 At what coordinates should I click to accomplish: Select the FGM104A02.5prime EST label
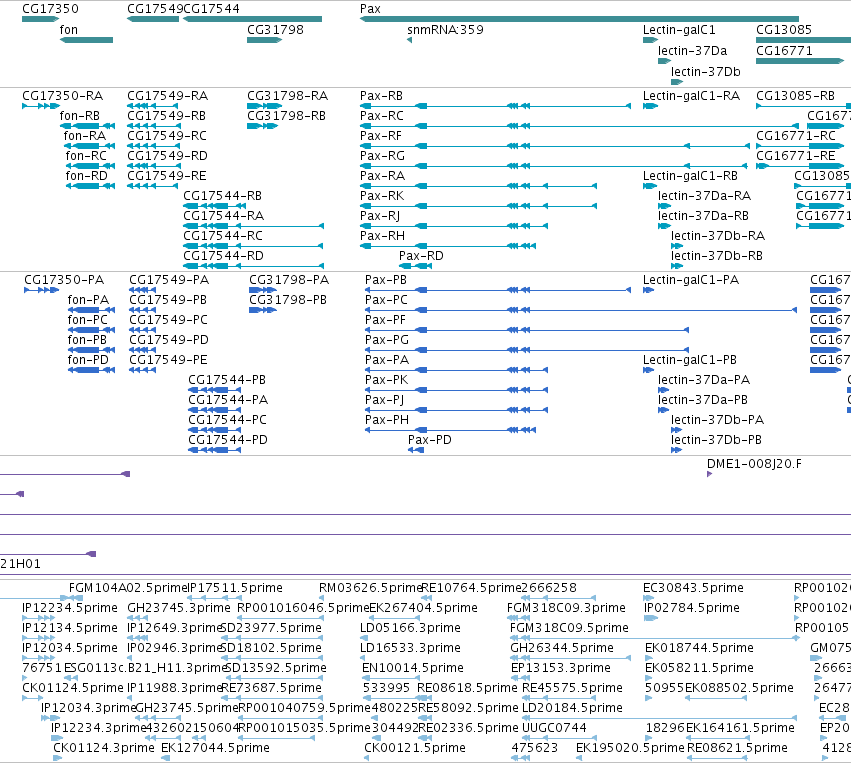(128, 588)
